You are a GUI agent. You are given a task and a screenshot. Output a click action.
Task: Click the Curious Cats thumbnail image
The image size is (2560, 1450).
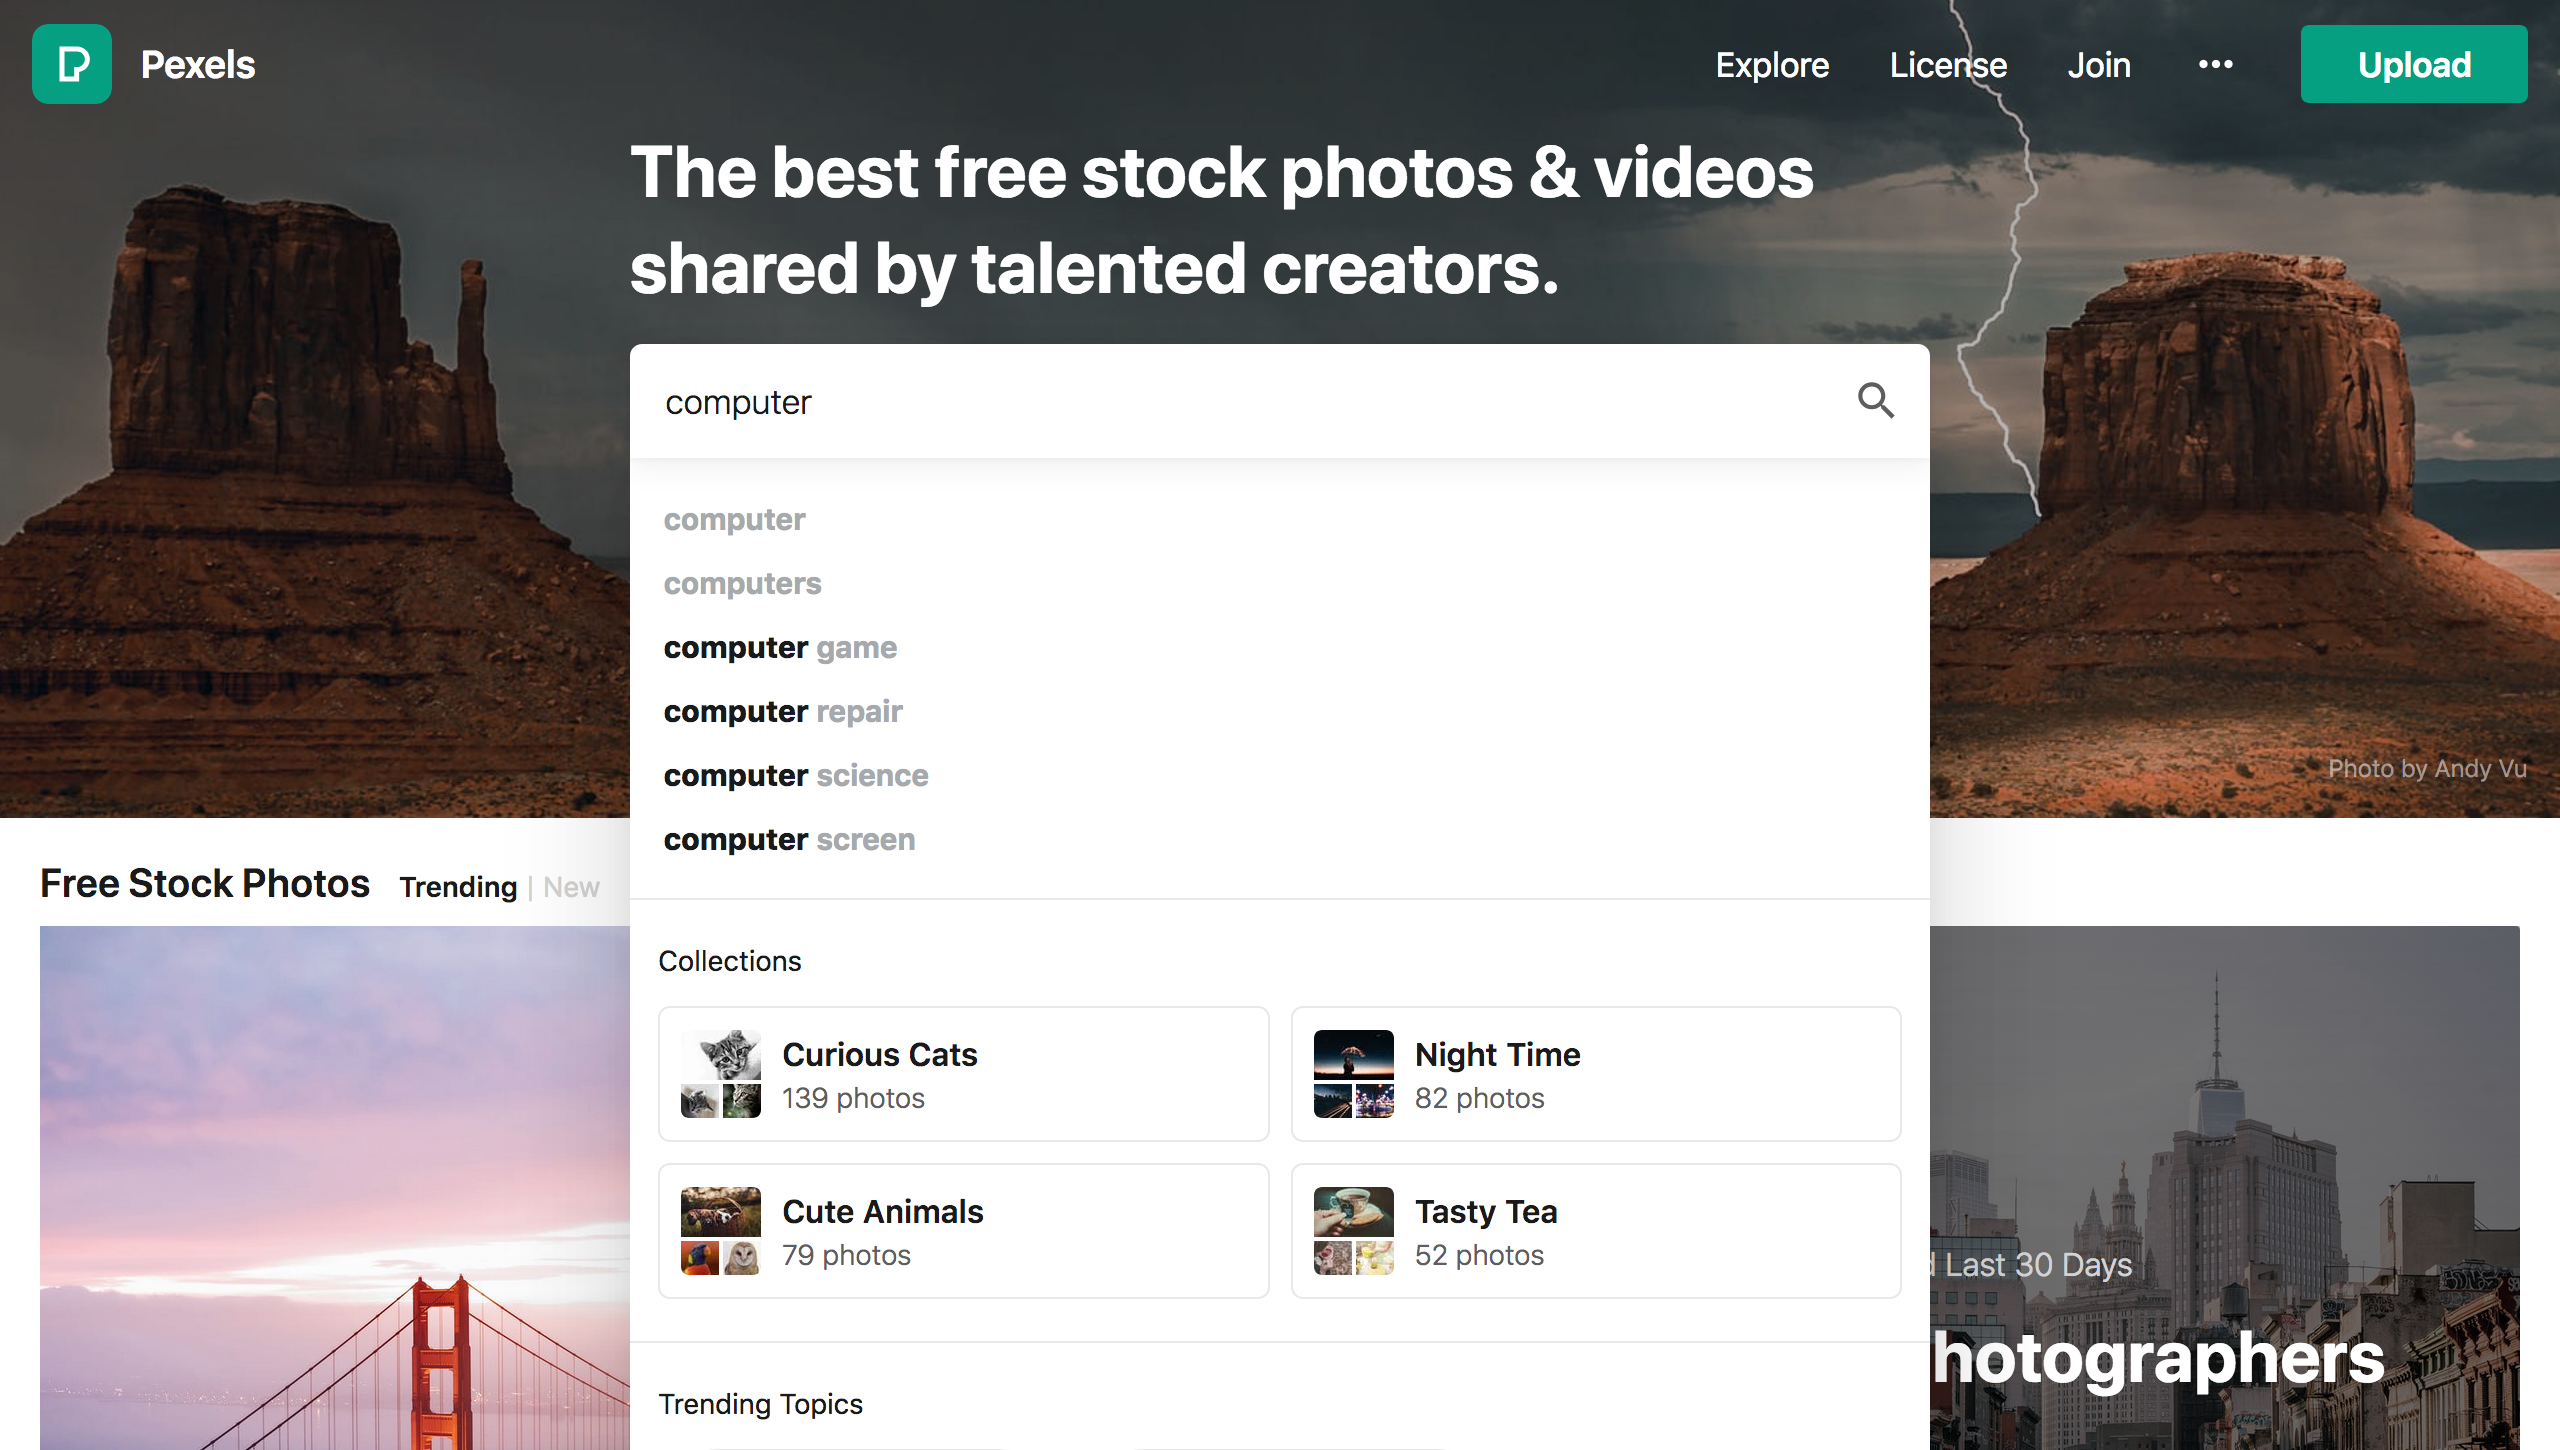tap(721, 1074)
